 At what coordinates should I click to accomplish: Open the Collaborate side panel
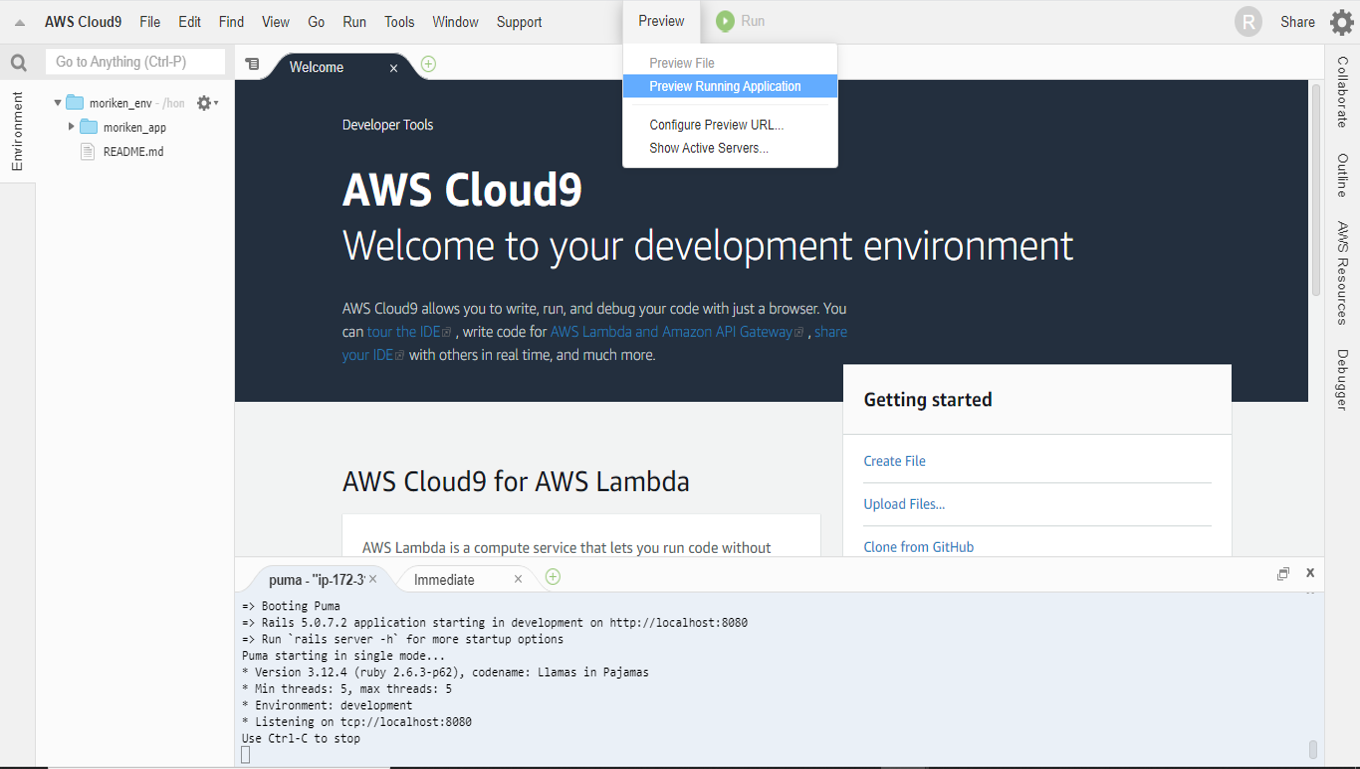(x=1342, y=92)
